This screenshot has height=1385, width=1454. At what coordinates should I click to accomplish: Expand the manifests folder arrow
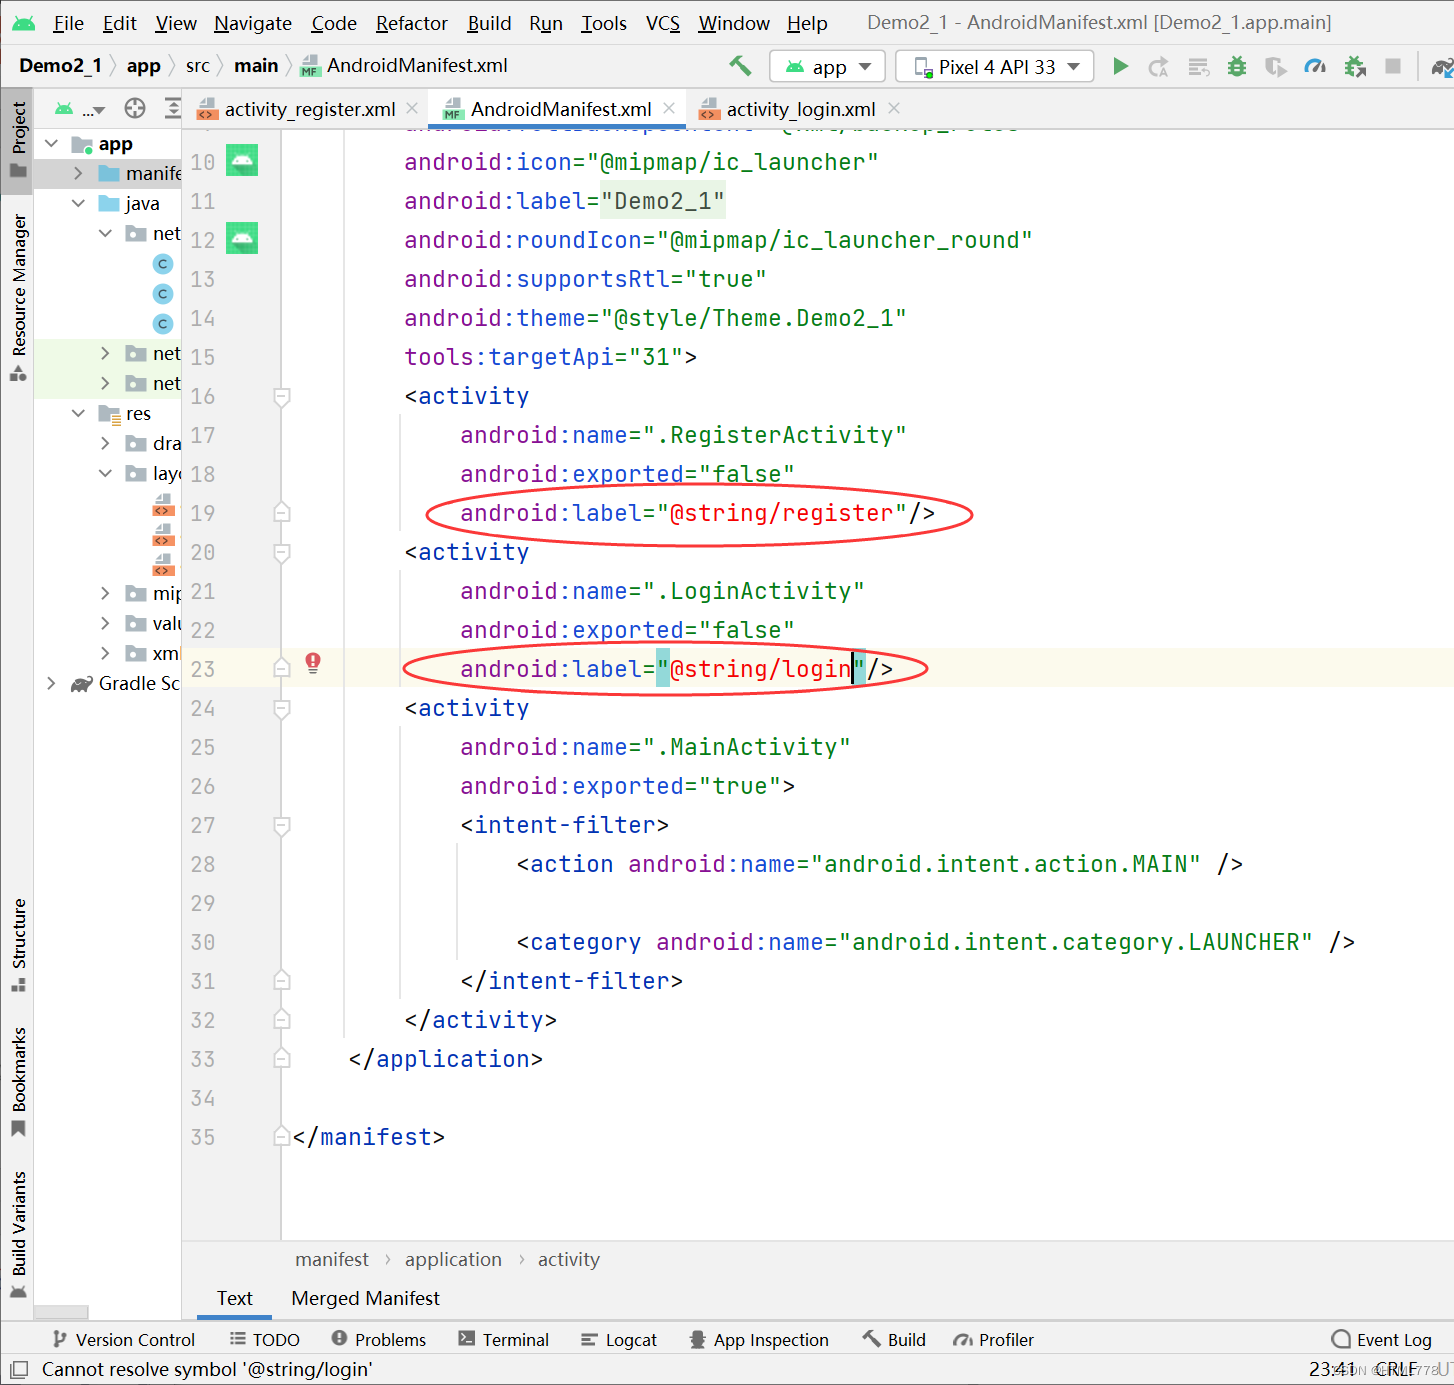79,173
